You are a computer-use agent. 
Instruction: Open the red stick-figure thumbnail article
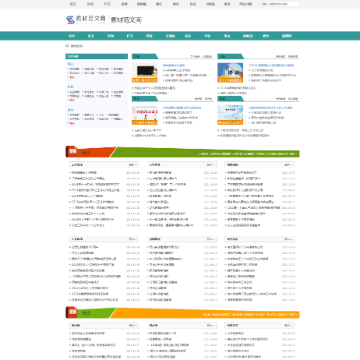145,115
